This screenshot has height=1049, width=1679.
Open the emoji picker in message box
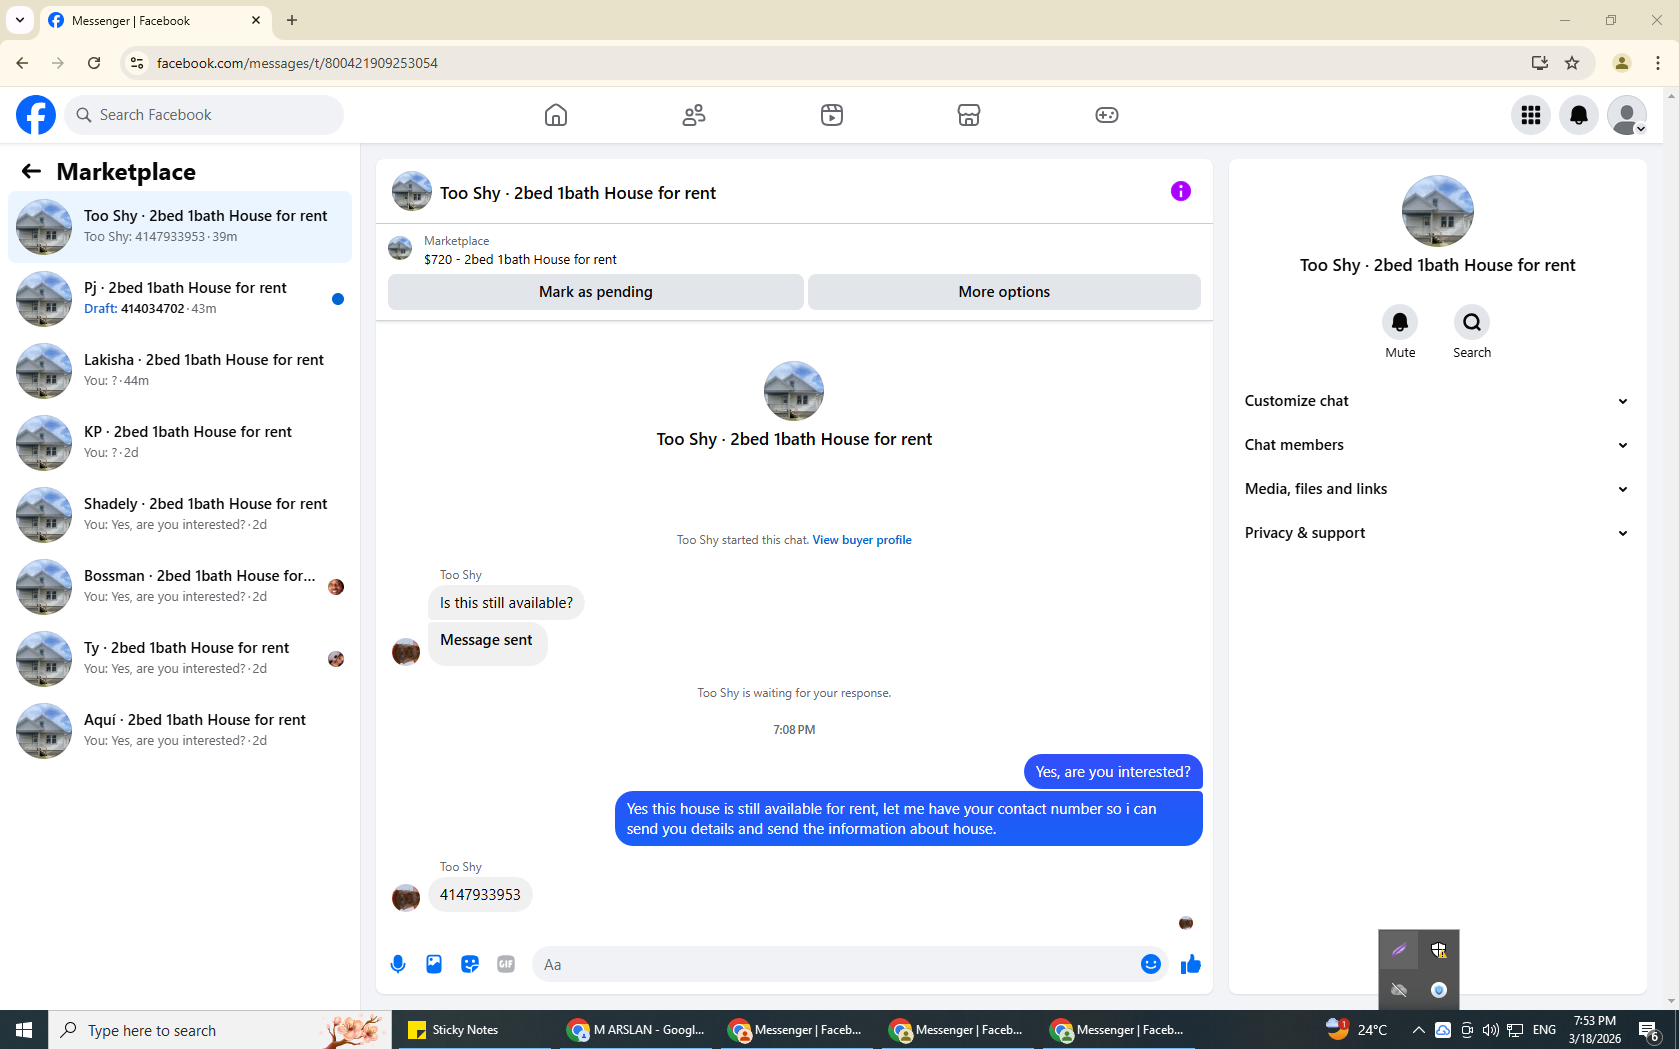1151,964
